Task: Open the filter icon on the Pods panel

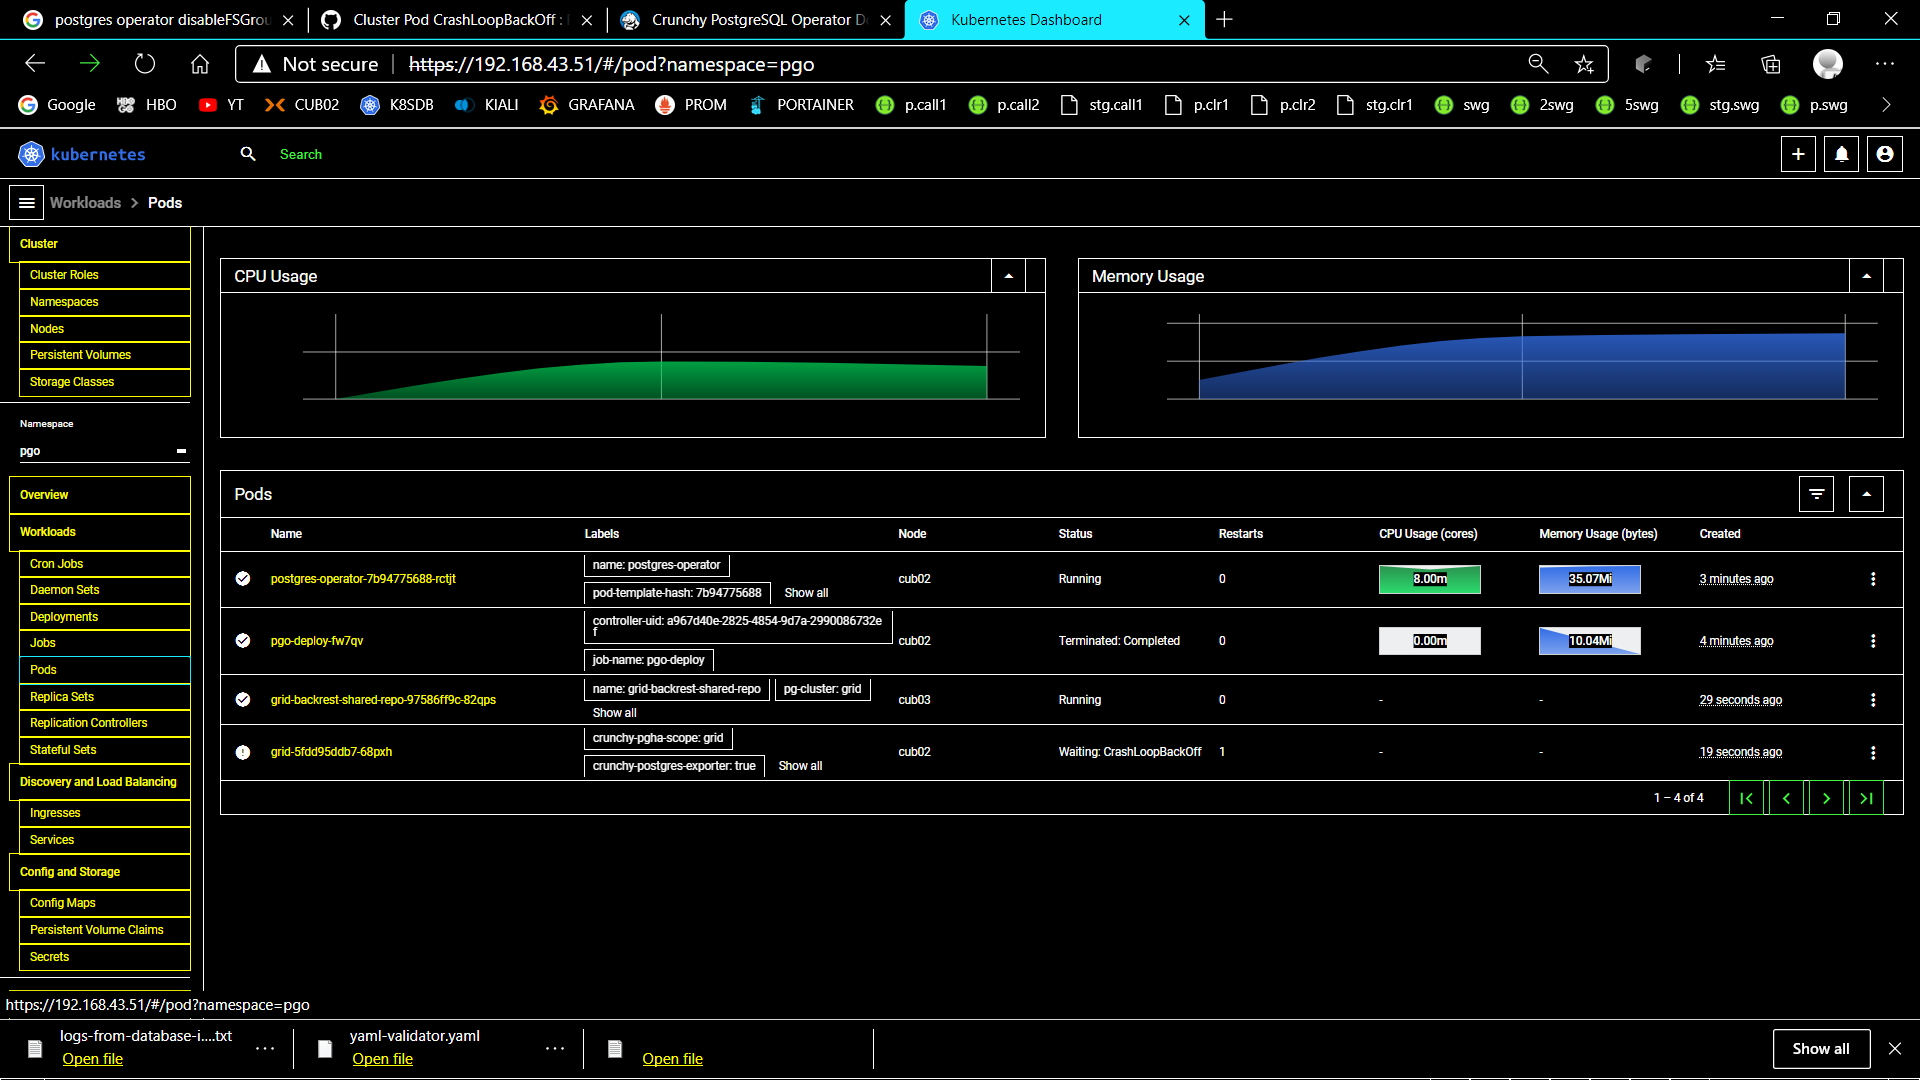Action: [1817, 493]
